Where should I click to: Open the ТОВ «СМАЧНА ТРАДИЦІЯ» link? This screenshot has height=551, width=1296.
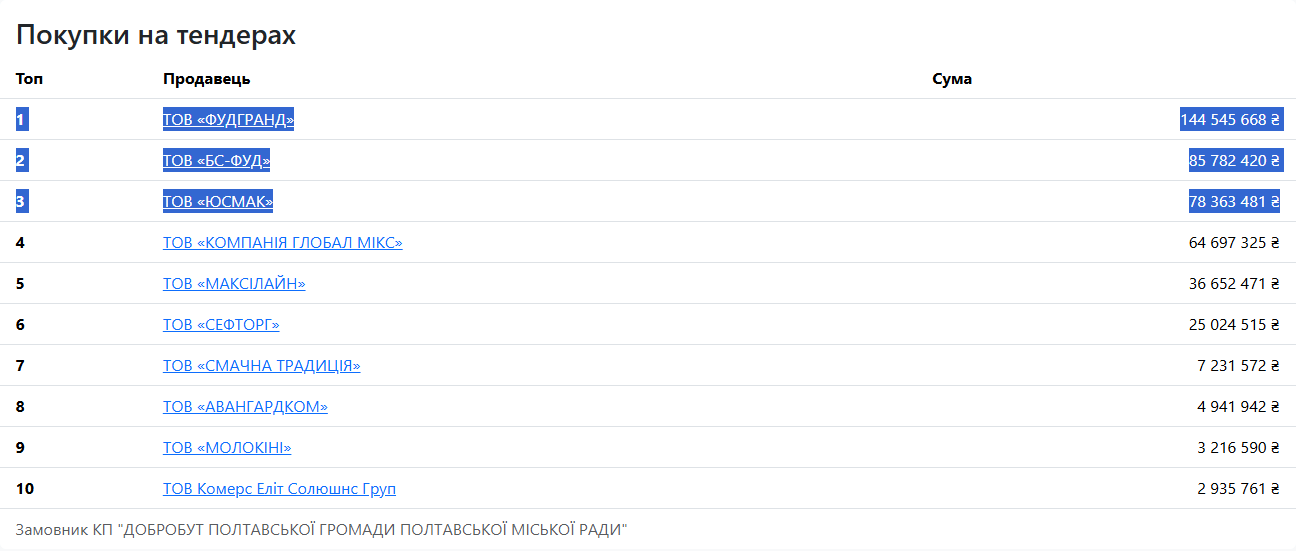(262, 366)
